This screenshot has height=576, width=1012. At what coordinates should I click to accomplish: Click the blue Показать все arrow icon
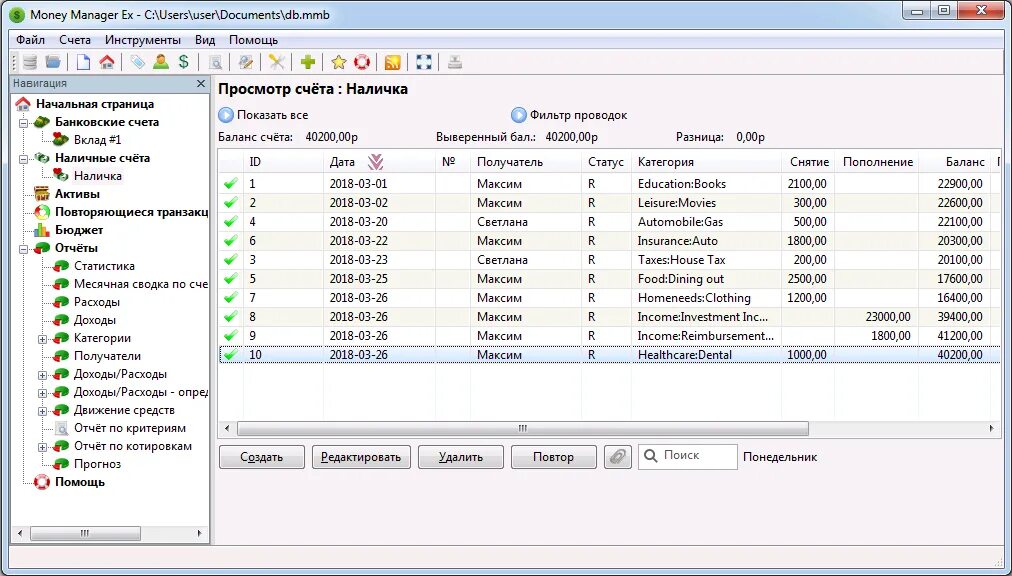tap(226, 115)
